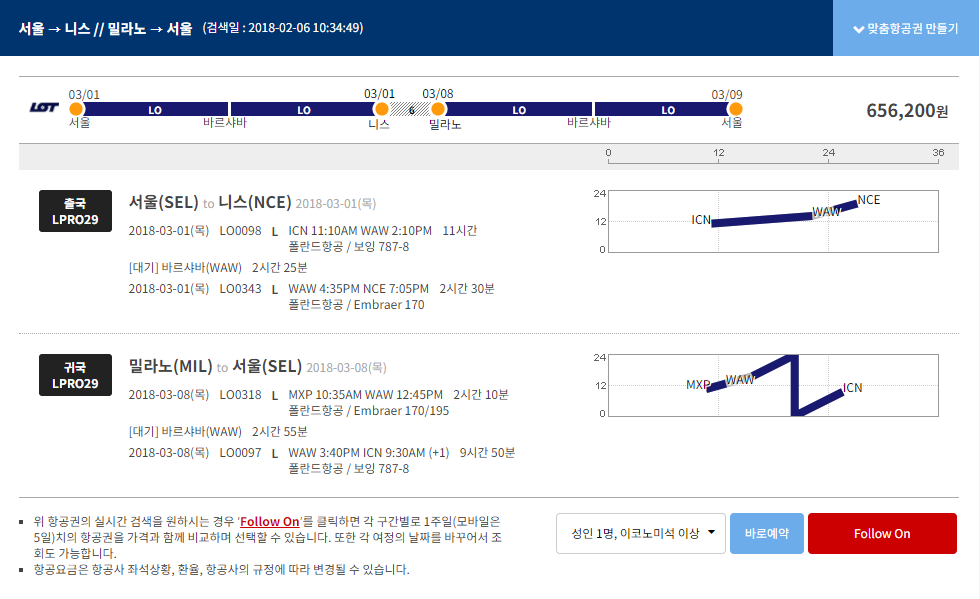The width and height of the screenshot is (980, 599).
Task: Click the 귀국 LPRO29 badge
Action: [x=75, y=375]
